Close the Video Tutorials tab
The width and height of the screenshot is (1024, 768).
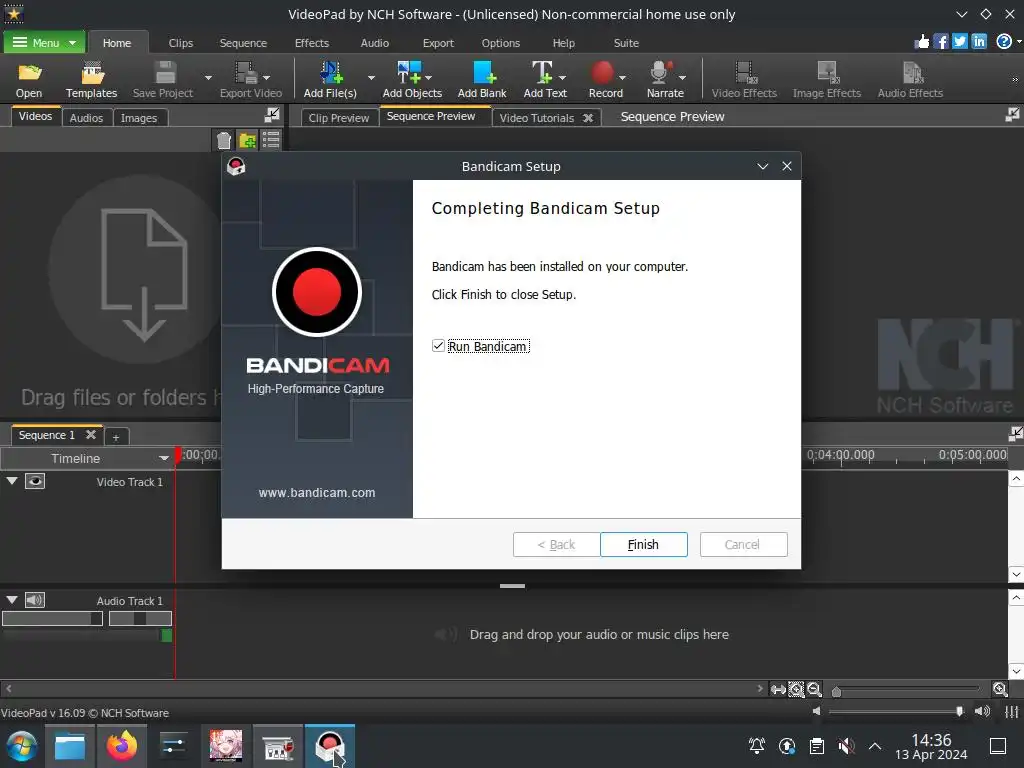click(587, 118)
